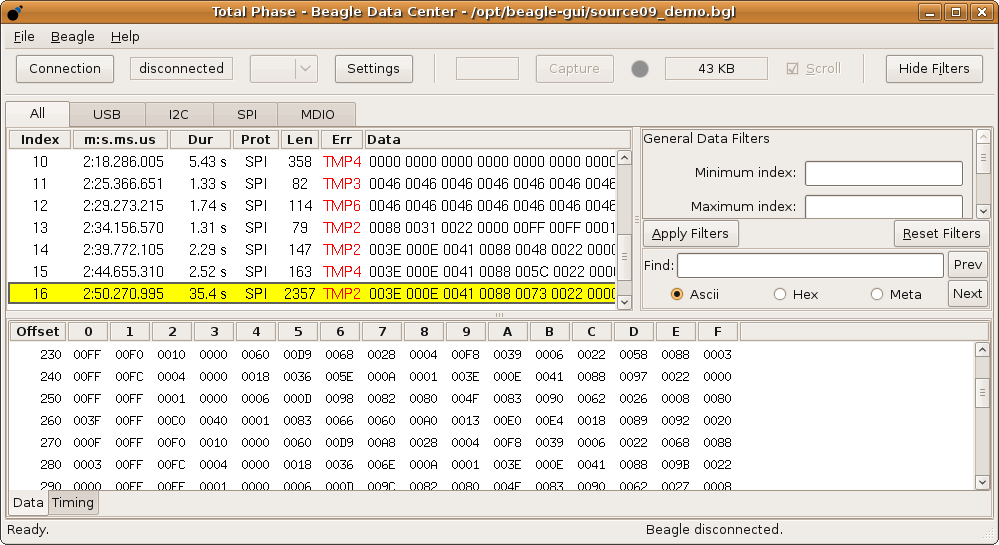Click the Data column header
Screen dimensions: 999x545
[x=497, y=140]
